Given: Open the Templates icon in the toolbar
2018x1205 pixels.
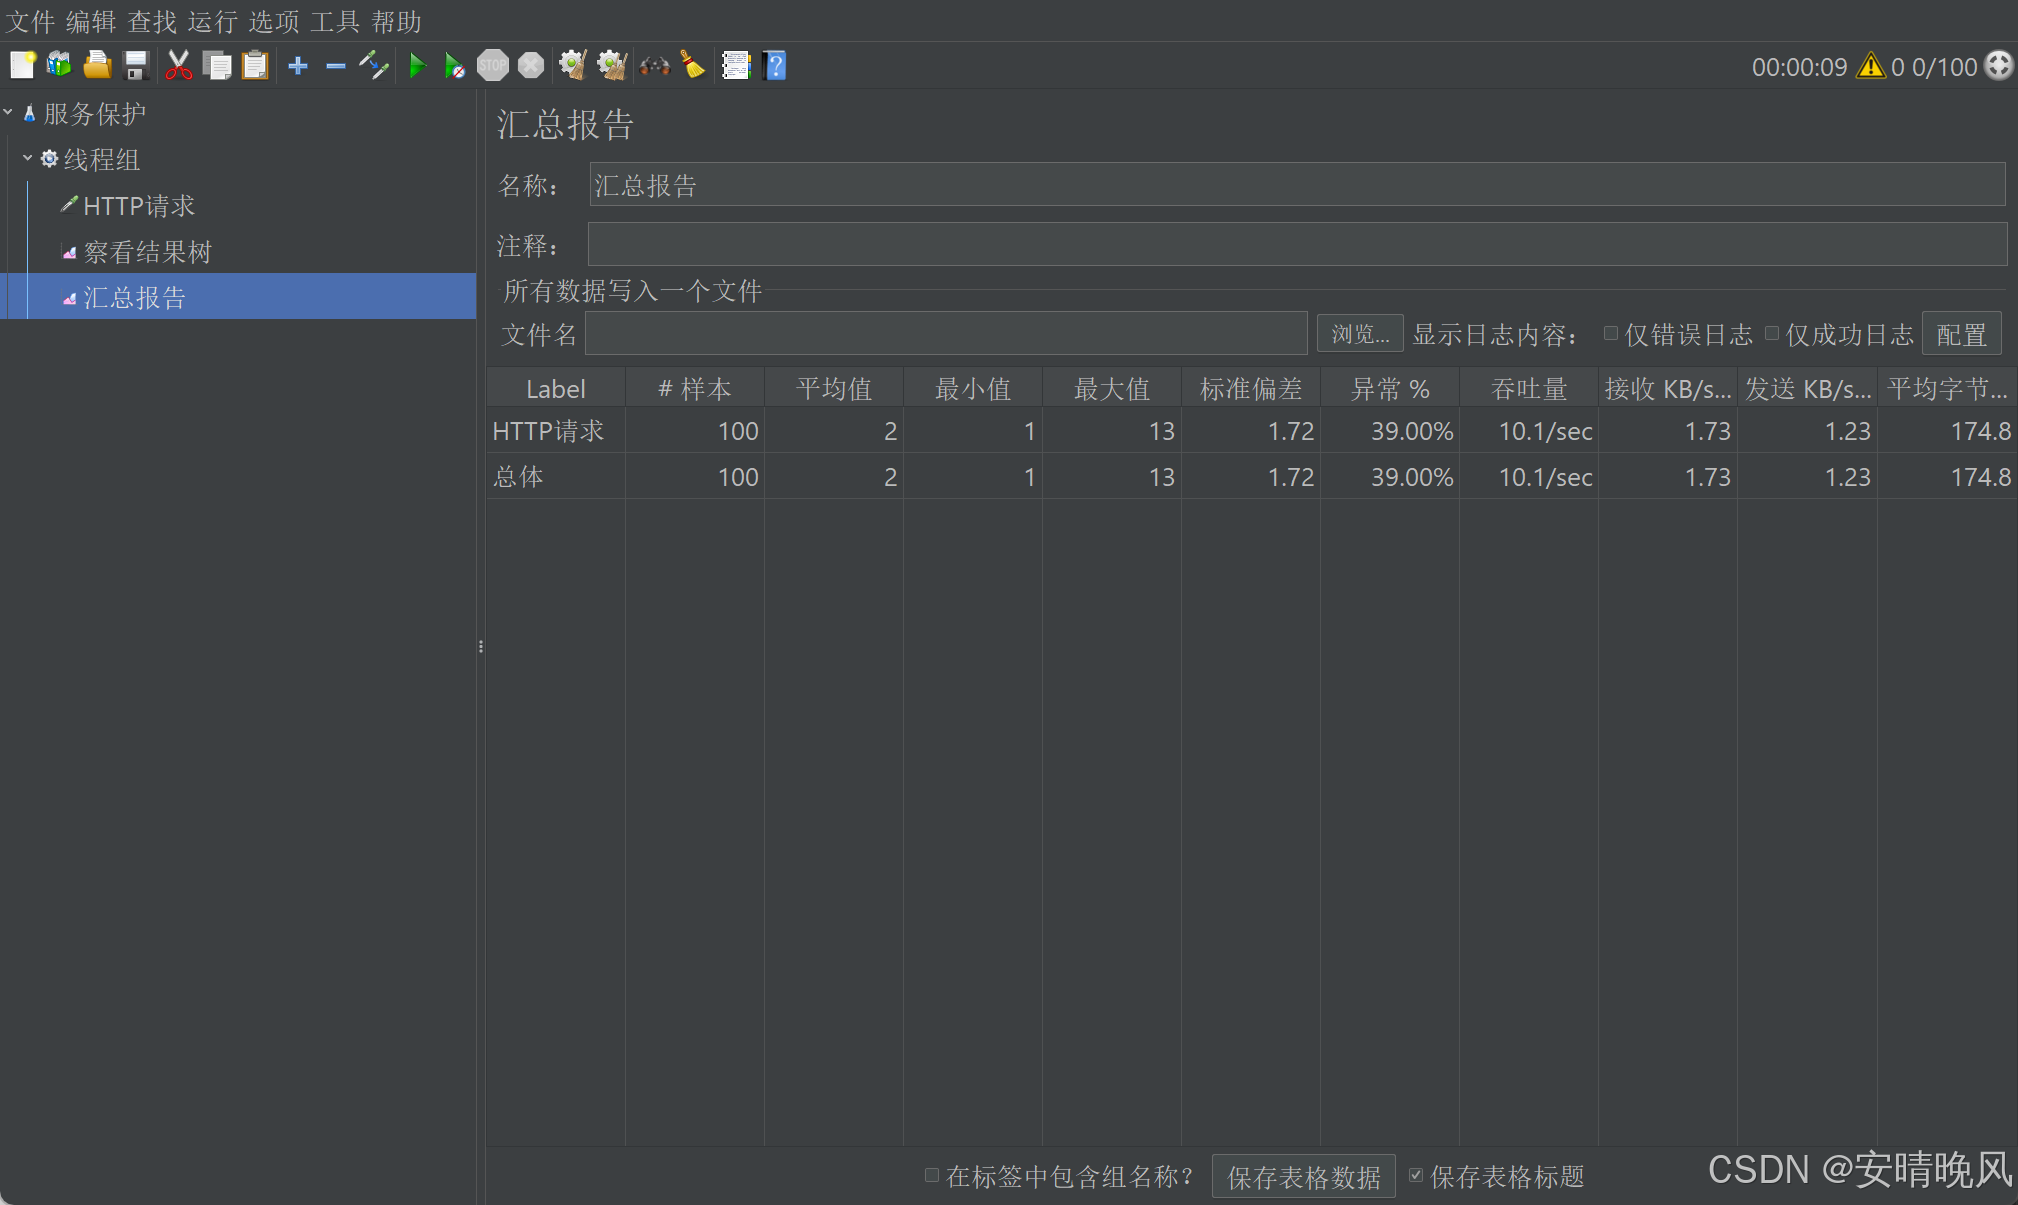Looking at the screenshot, I should [60, 66].
